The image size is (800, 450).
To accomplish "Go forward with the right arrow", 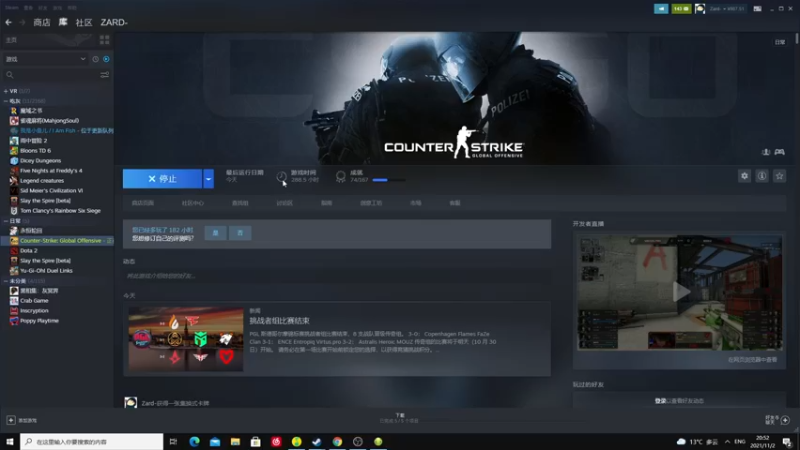I will [22, 22].
